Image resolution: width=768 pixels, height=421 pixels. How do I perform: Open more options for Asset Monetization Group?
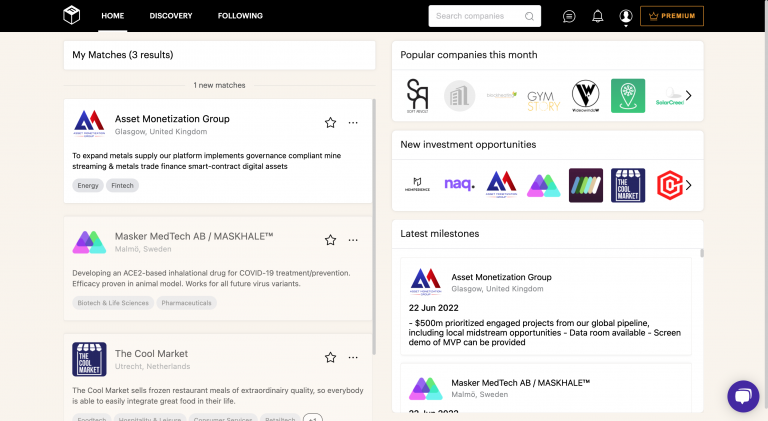[x=353, y=123]
